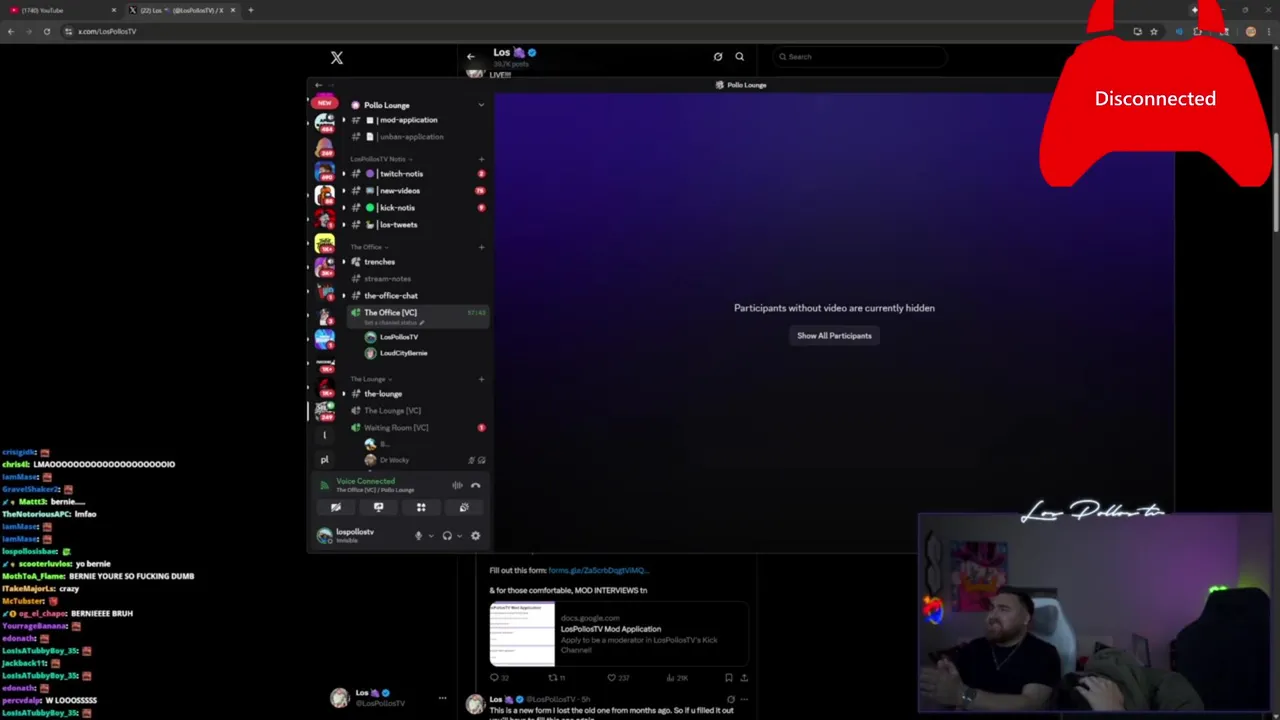
Task: Open microphone input options arrow
Action: (431, 536)
